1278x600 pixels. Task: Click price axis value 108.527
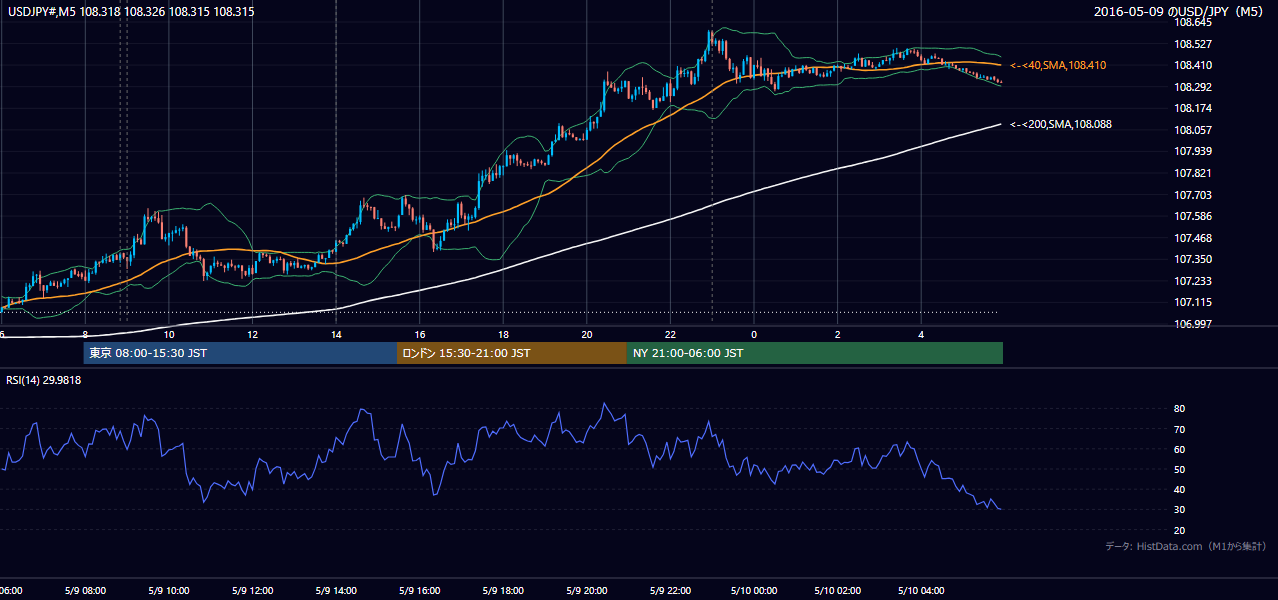1192,44
